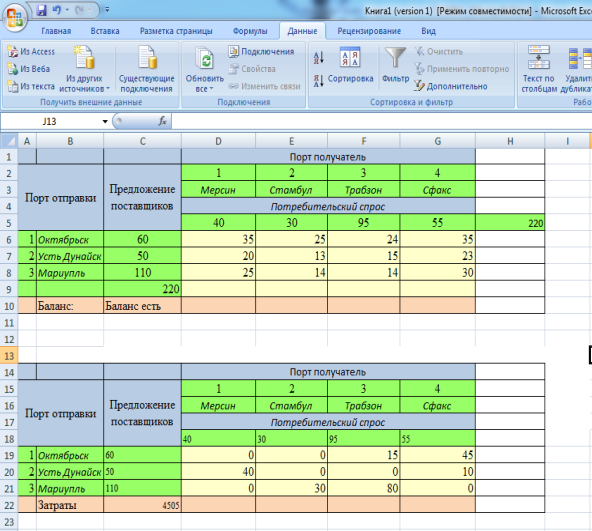592x531 pixels.
Task: Open the Разметка страницы tab
Action: coord(176,31)
